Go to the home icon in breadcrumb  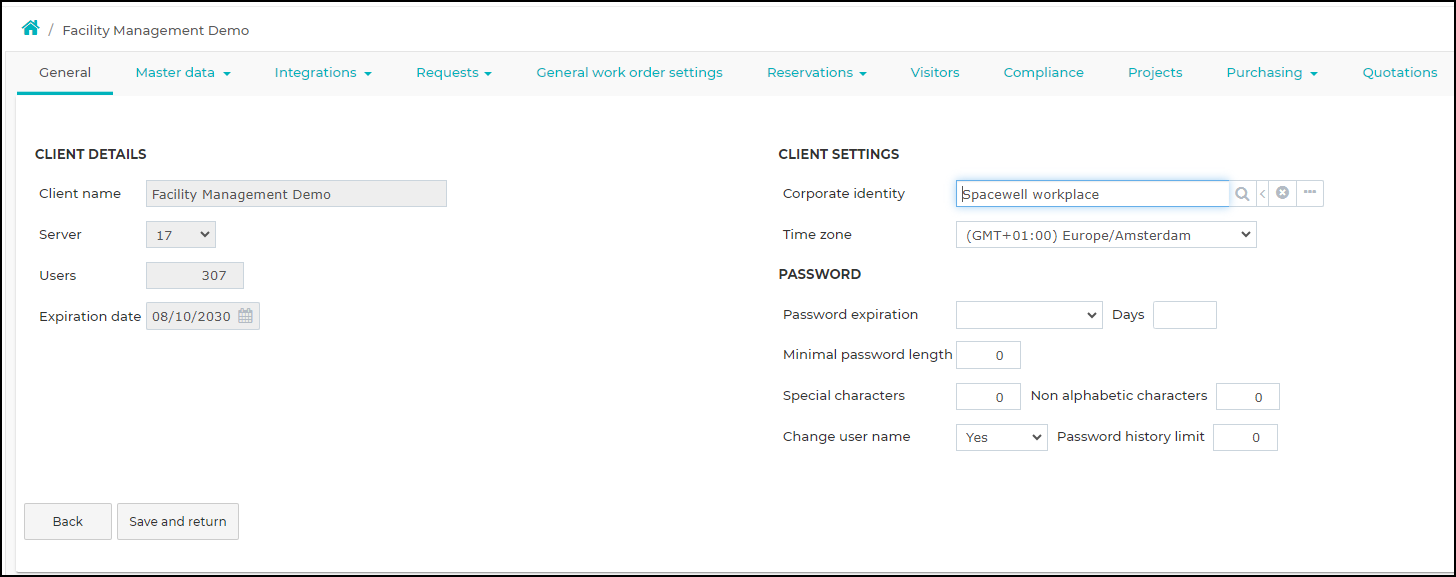click(31, 29)
